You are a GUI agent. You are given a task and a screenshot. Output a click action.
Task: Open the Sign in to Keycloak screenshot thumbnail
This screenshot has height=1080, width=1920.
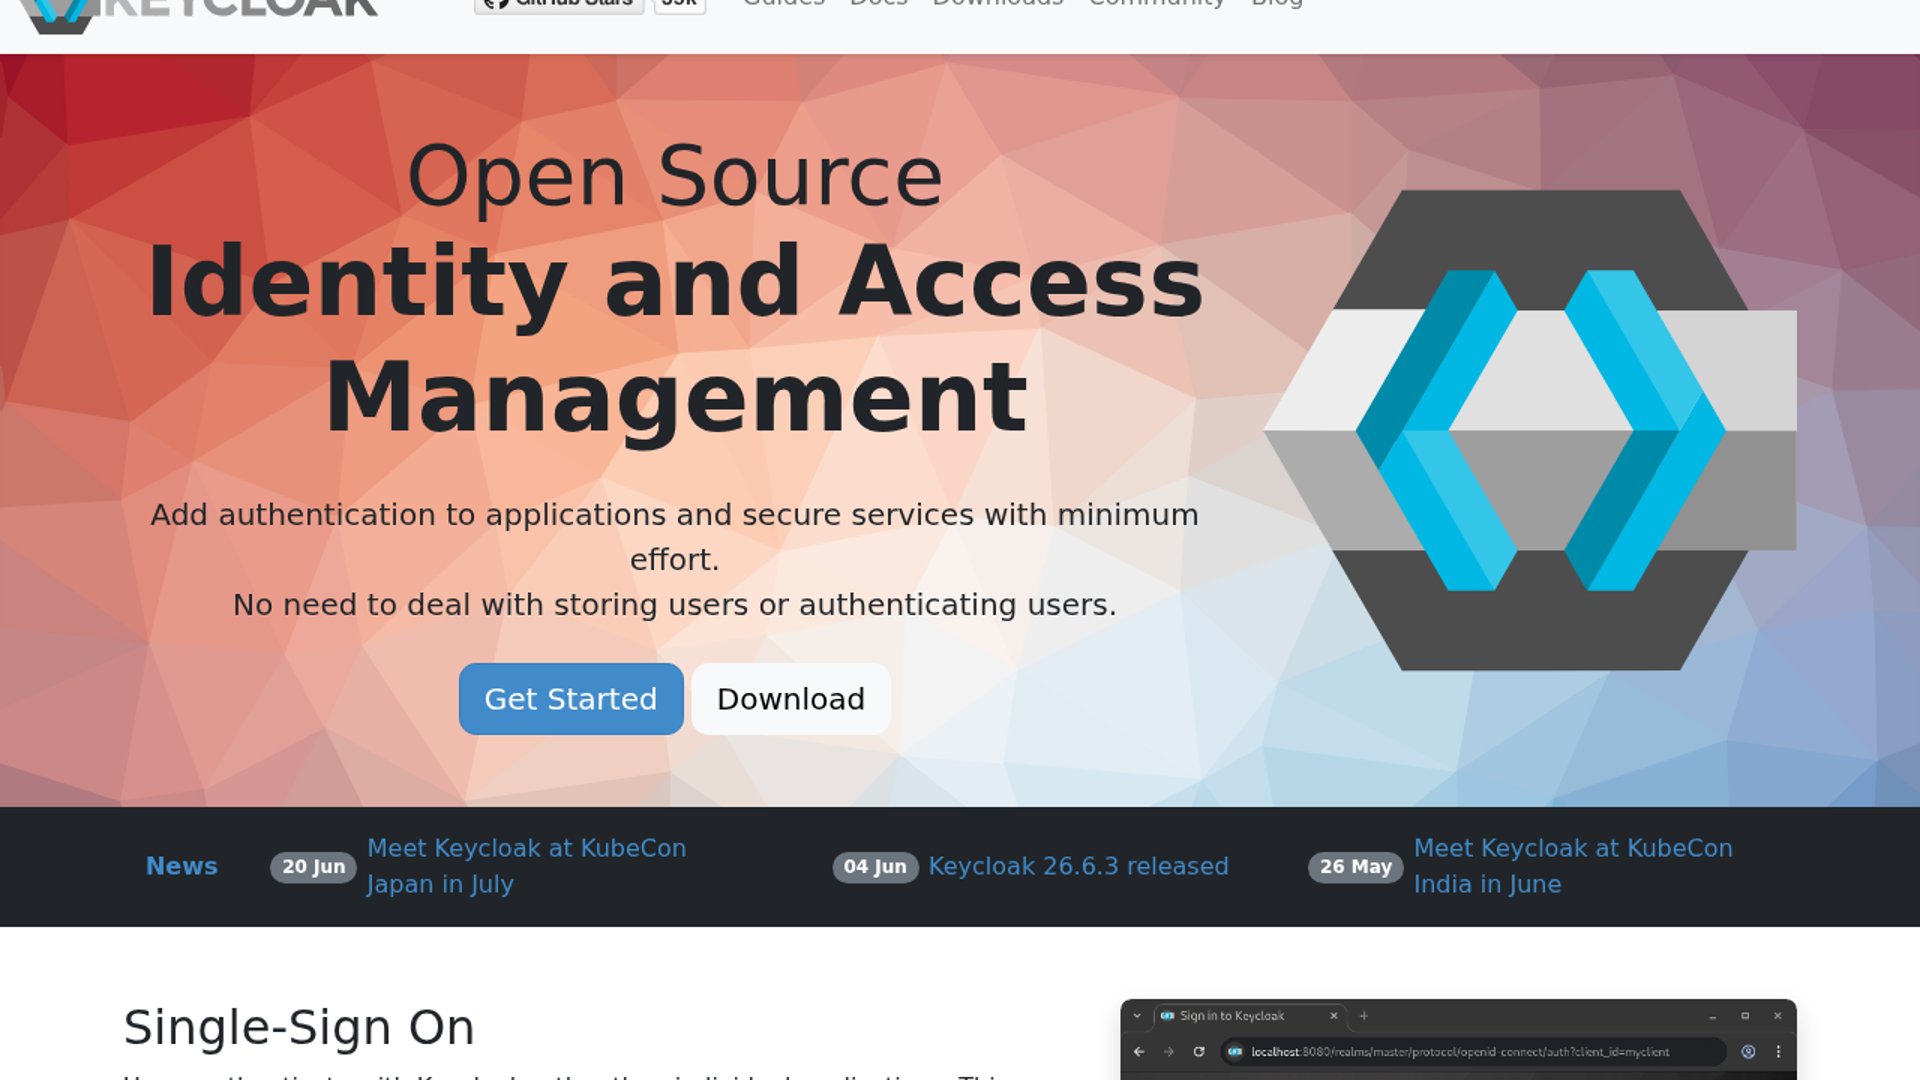1458,1039
